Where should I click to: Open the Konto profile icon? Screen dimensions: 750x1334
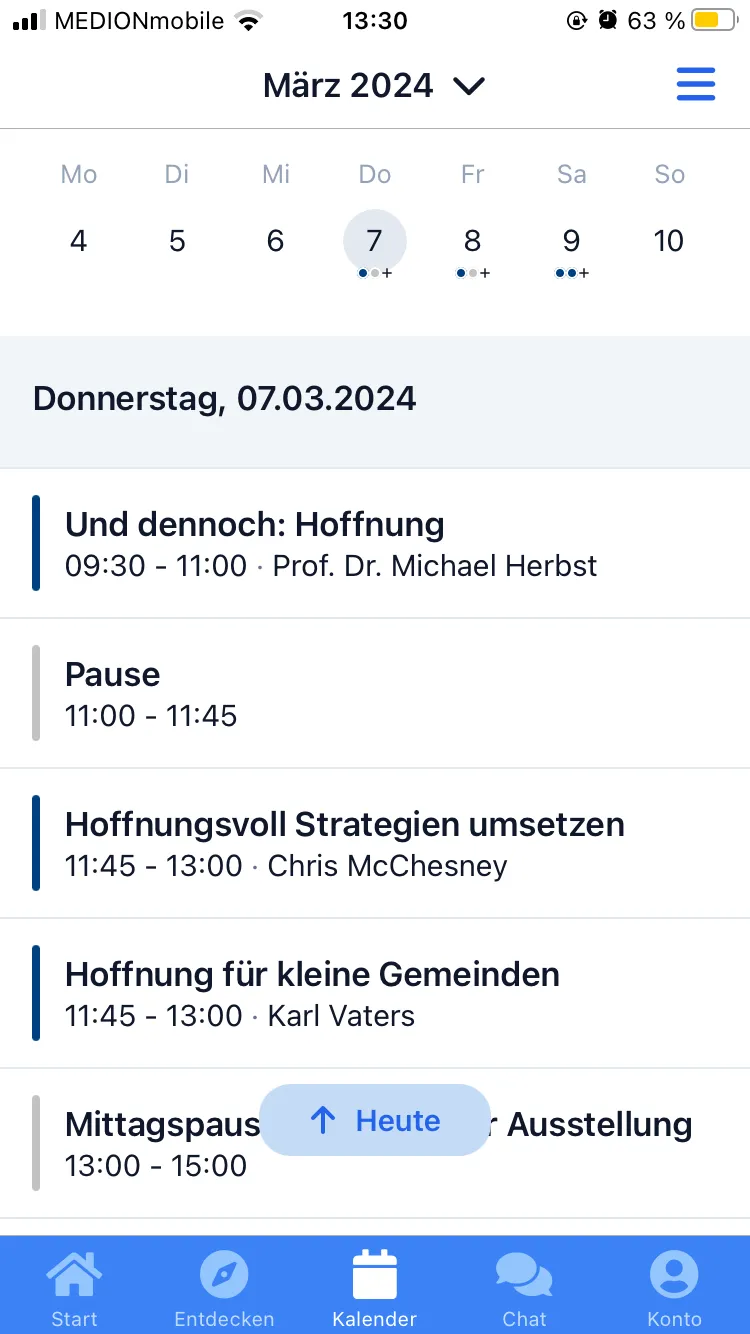[674, 1277]
